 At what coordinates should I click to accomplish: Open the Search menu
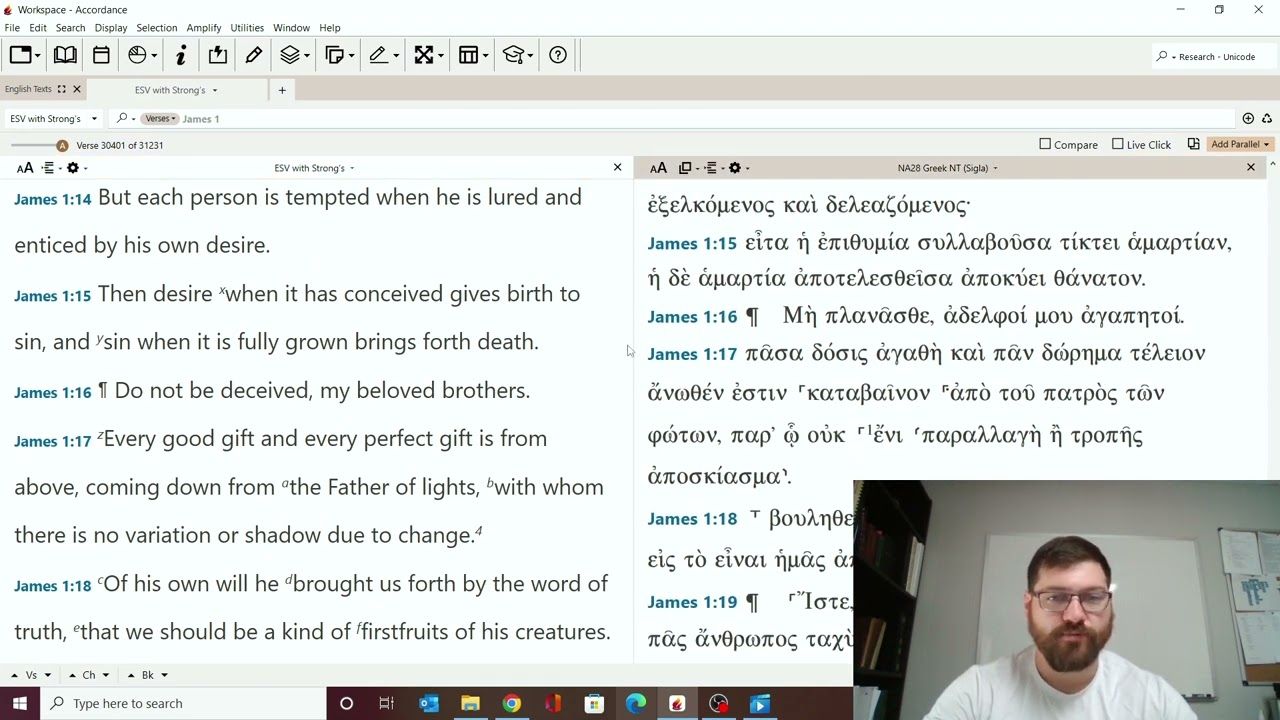(x=70, y=27)
